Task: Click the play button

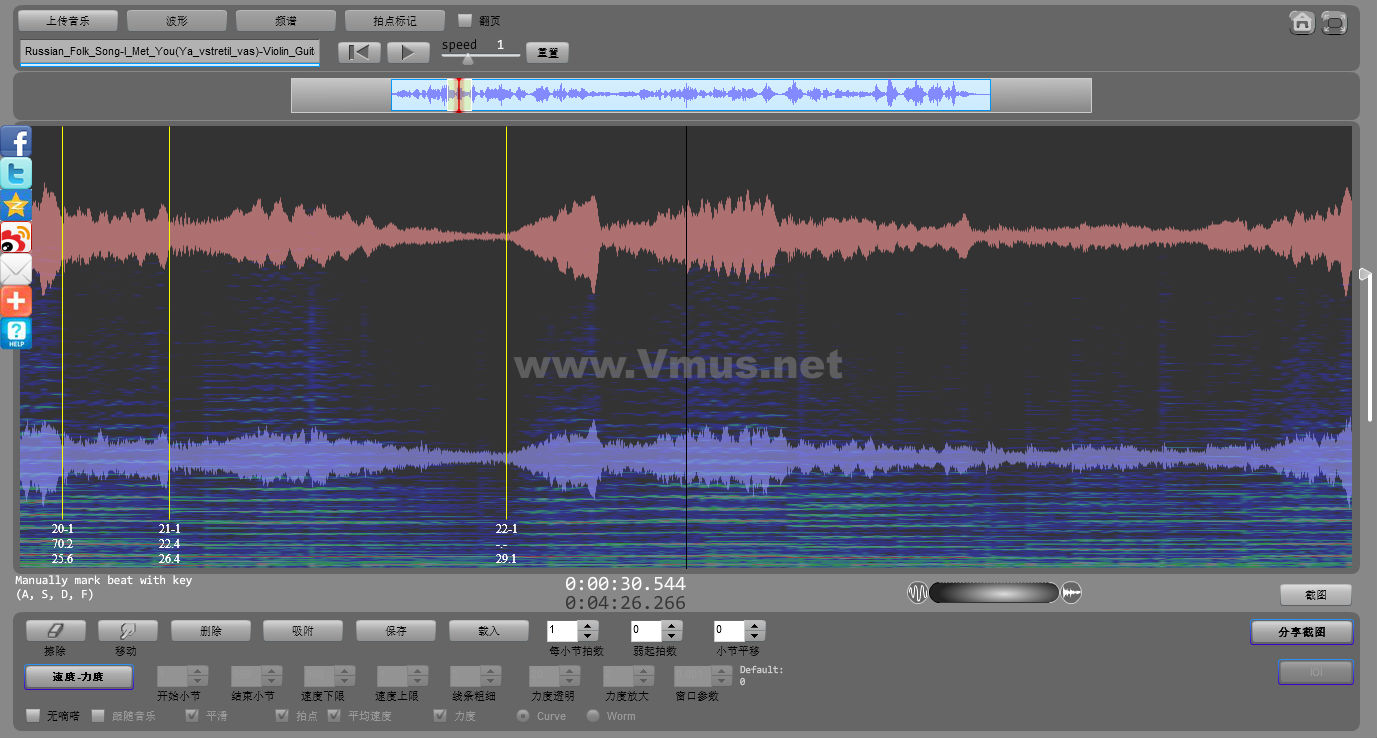Action: [x=408, y=52]
